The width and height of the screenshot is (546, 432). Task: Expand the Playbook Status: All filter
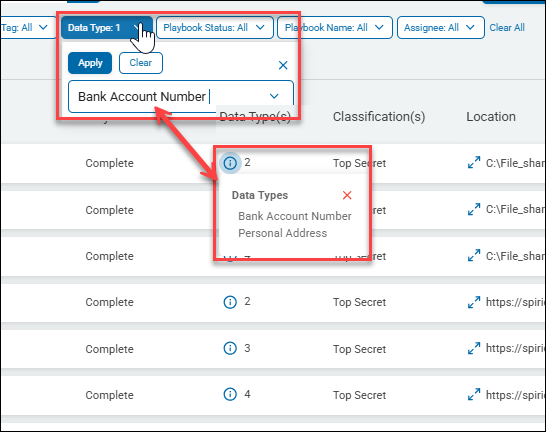(x=214, y=28)
